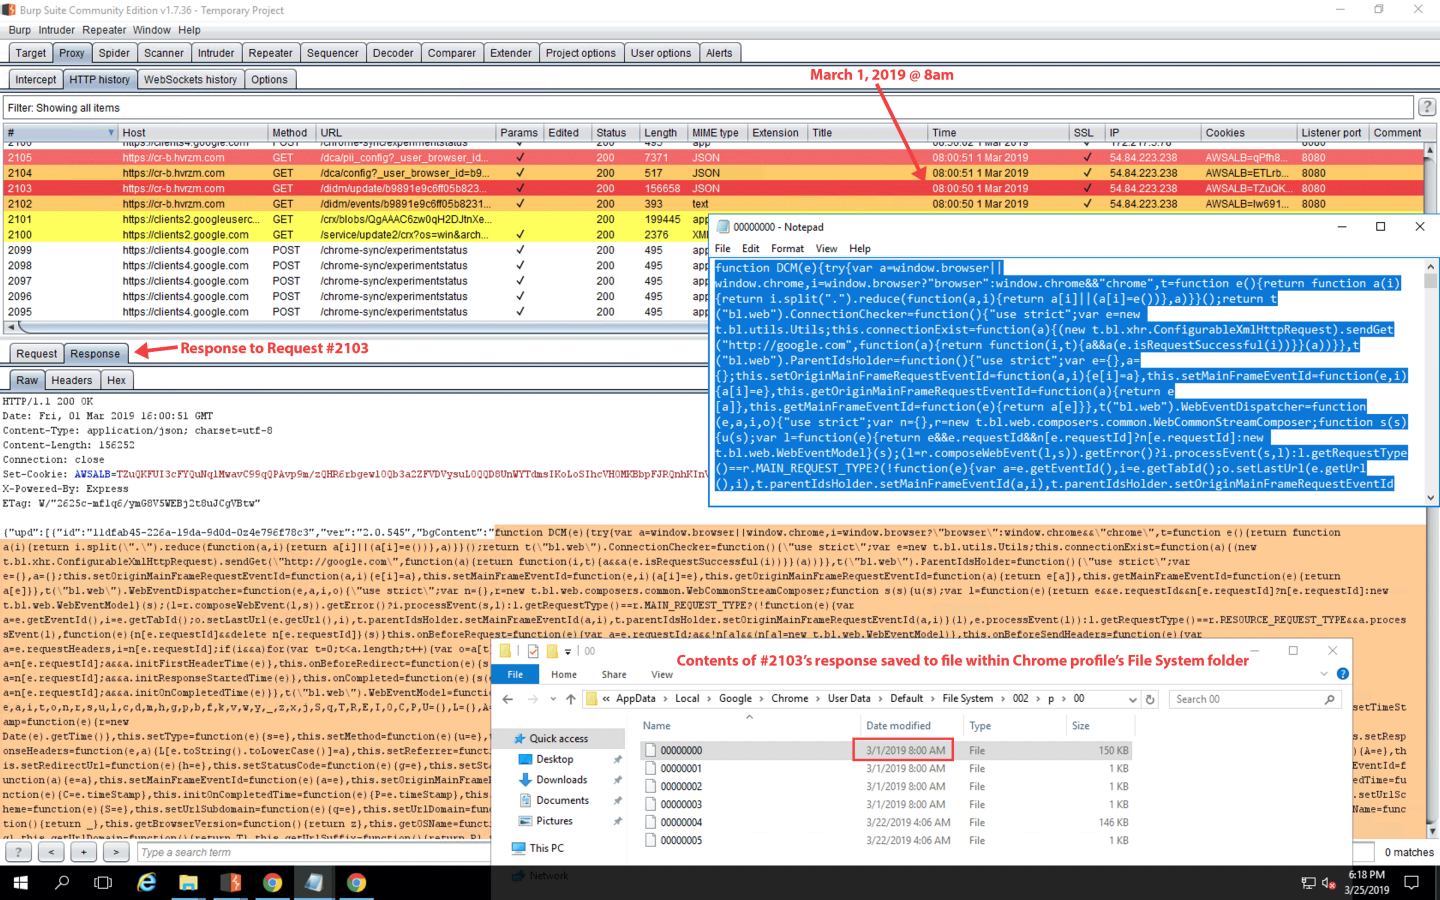Open File Explorer's blue help icon
The width and height of the screenshot is (1440, 900).
tap(1343, 674)
